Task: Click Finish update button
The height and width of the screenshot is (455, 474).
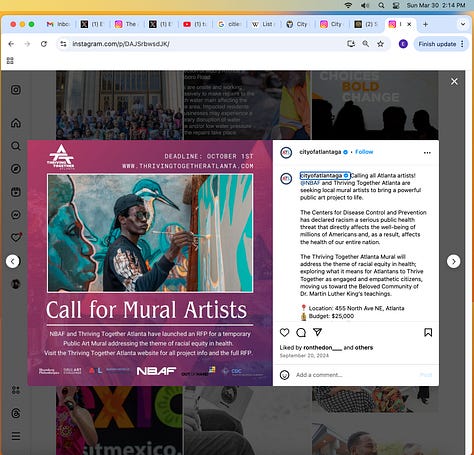Action: (x=437, y=44)
